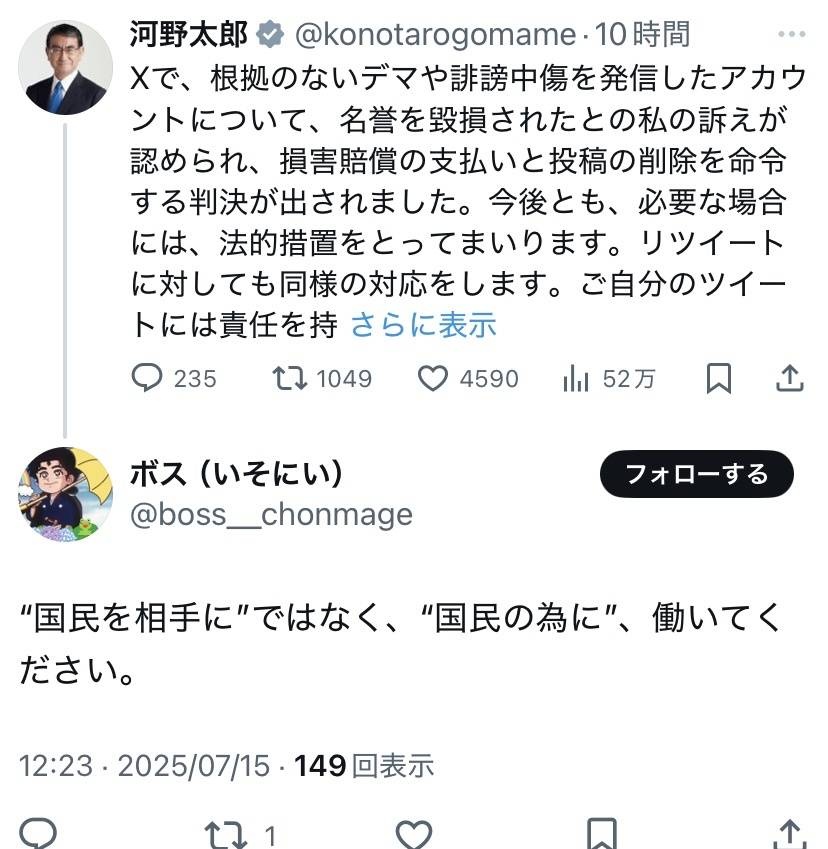This screenshot has width=828, height=849.
Task: Share 河野太郎's post
Action: (789, 379)
